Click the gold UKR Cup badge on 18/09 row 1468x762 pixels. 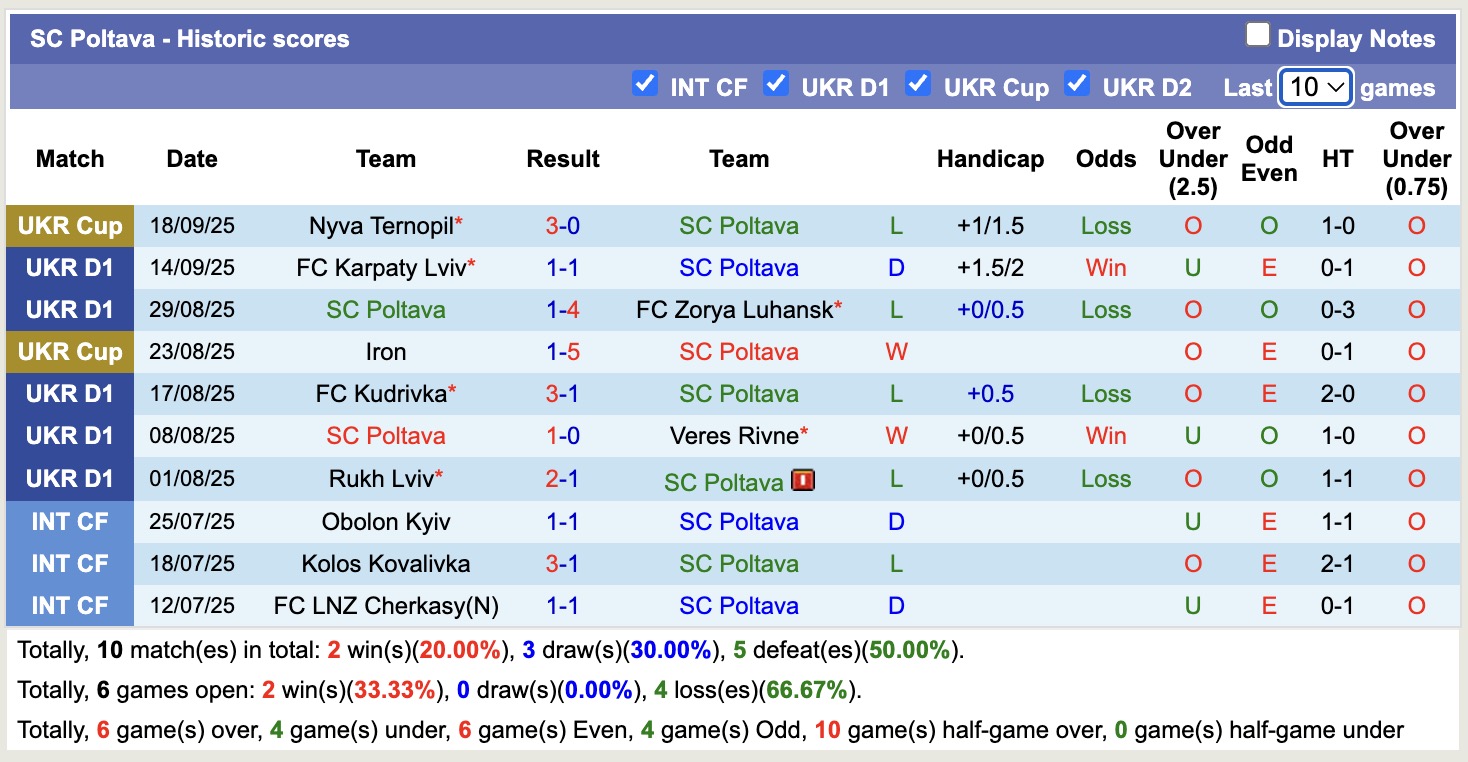pos(69,225)
